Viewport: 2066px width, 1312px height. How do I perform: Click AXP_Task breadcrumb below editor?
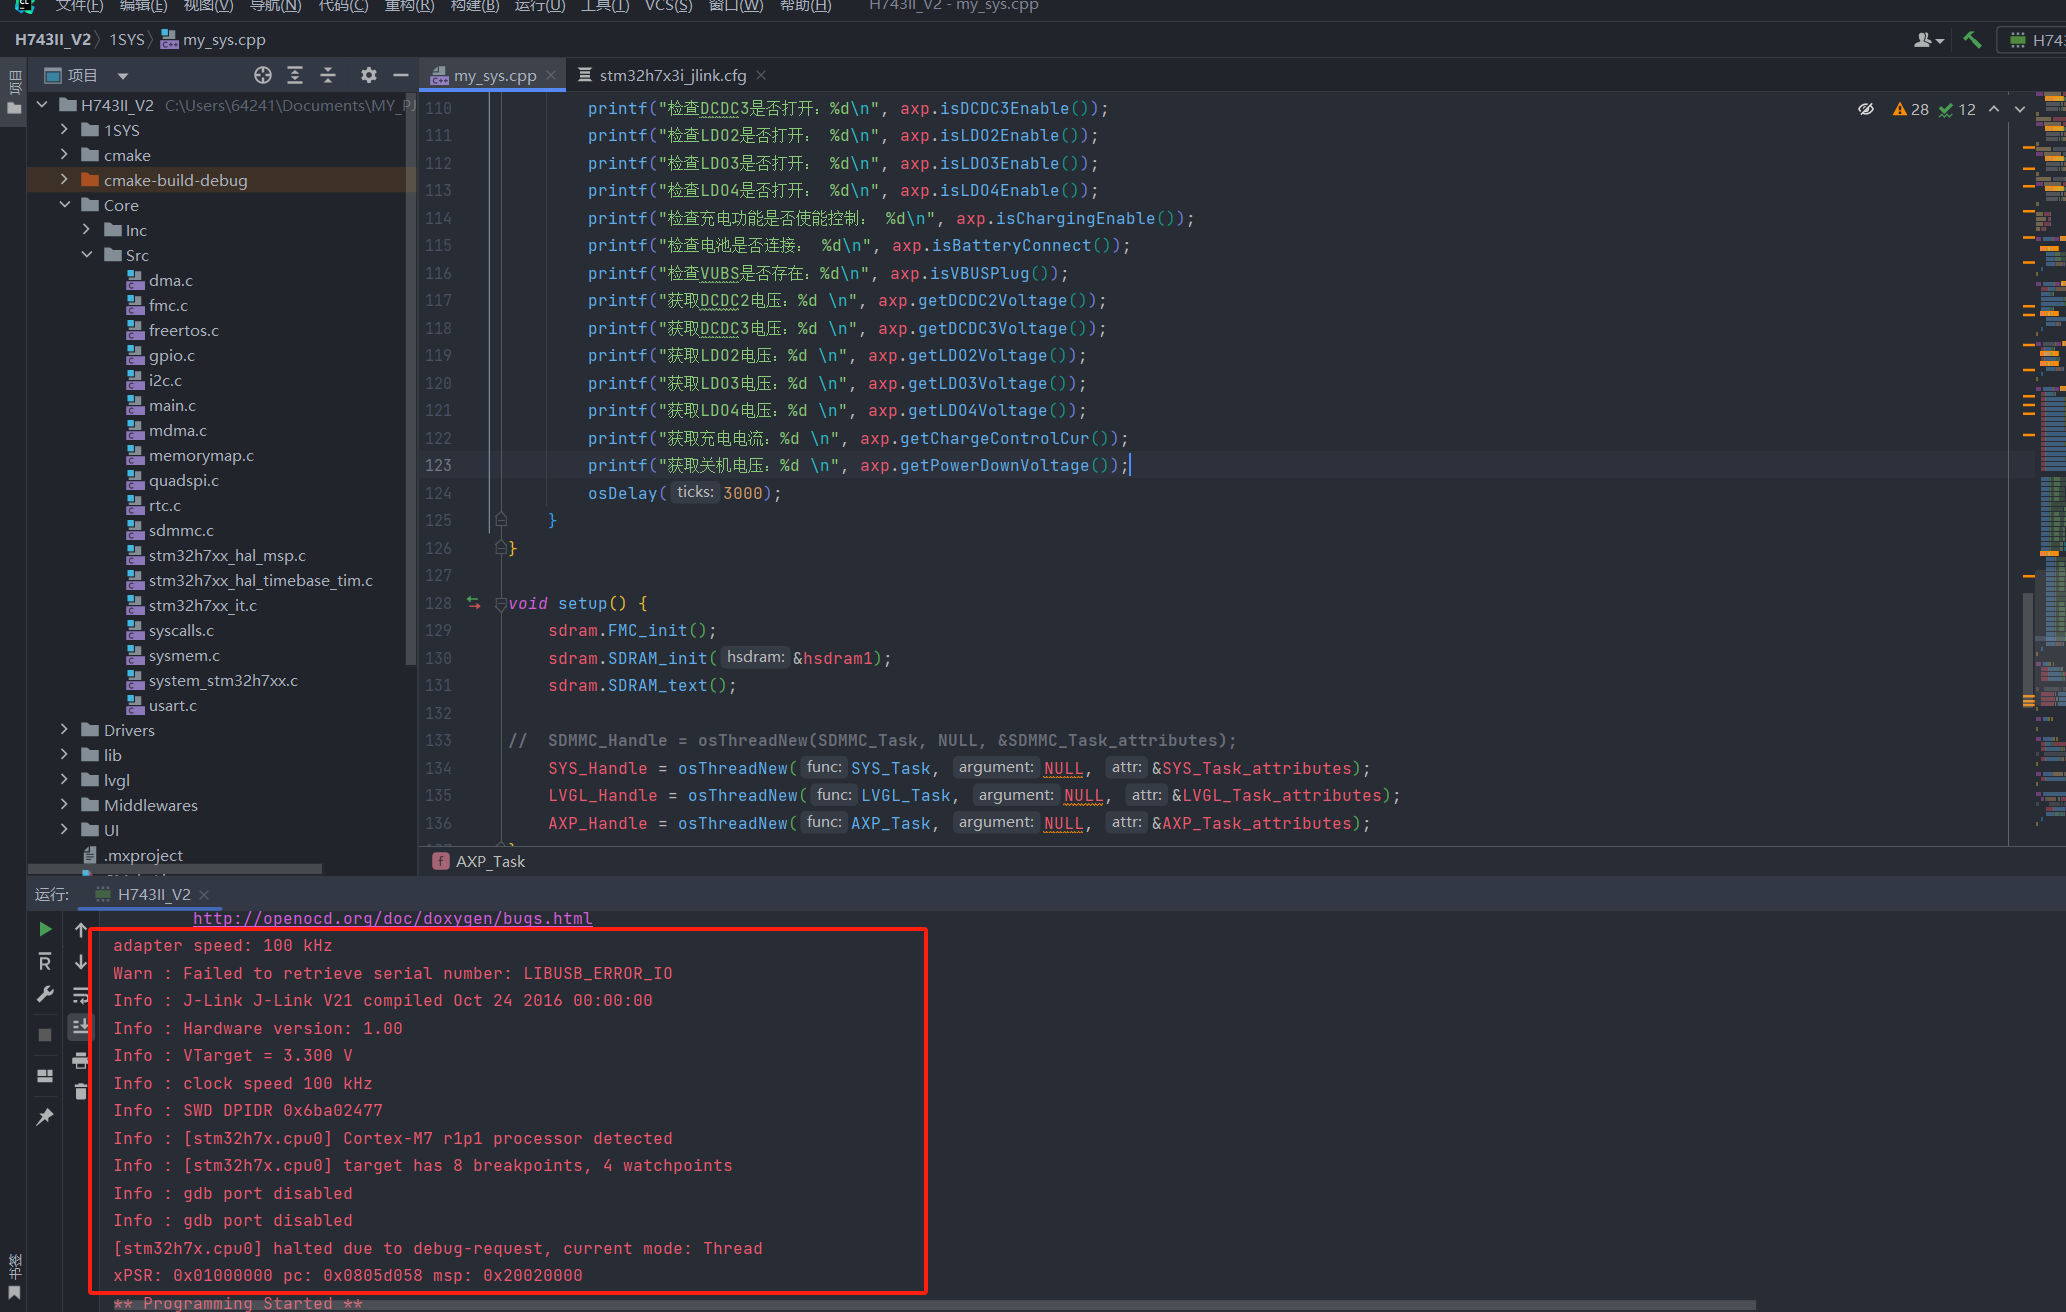tap(479, 861)
